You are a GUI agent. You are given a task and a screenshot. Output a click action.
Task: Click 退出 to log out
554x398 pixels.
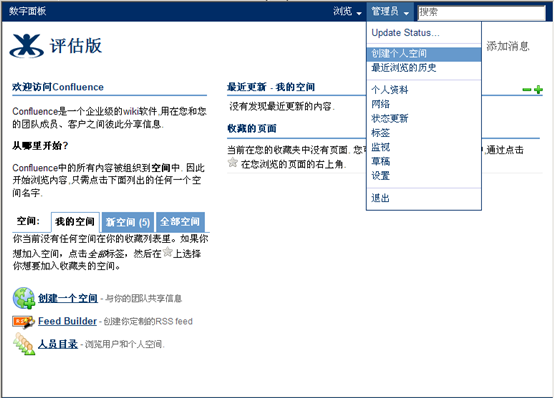(x=424, y=198)
